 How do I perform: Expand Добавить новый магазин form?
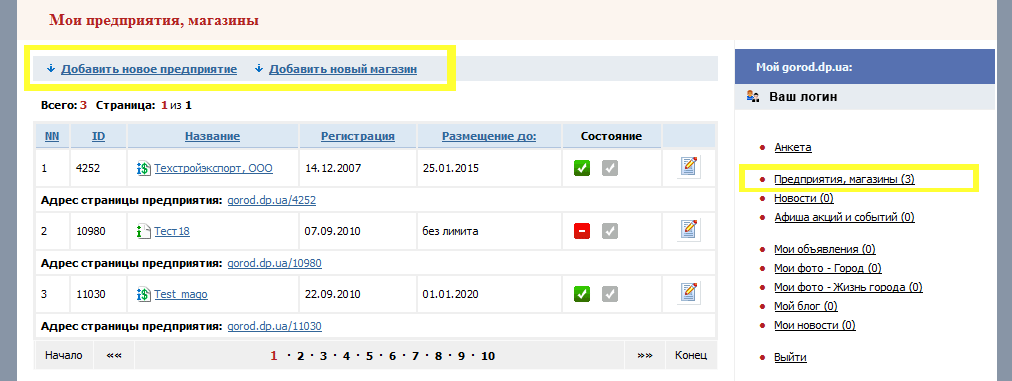[x=343, y=69]
